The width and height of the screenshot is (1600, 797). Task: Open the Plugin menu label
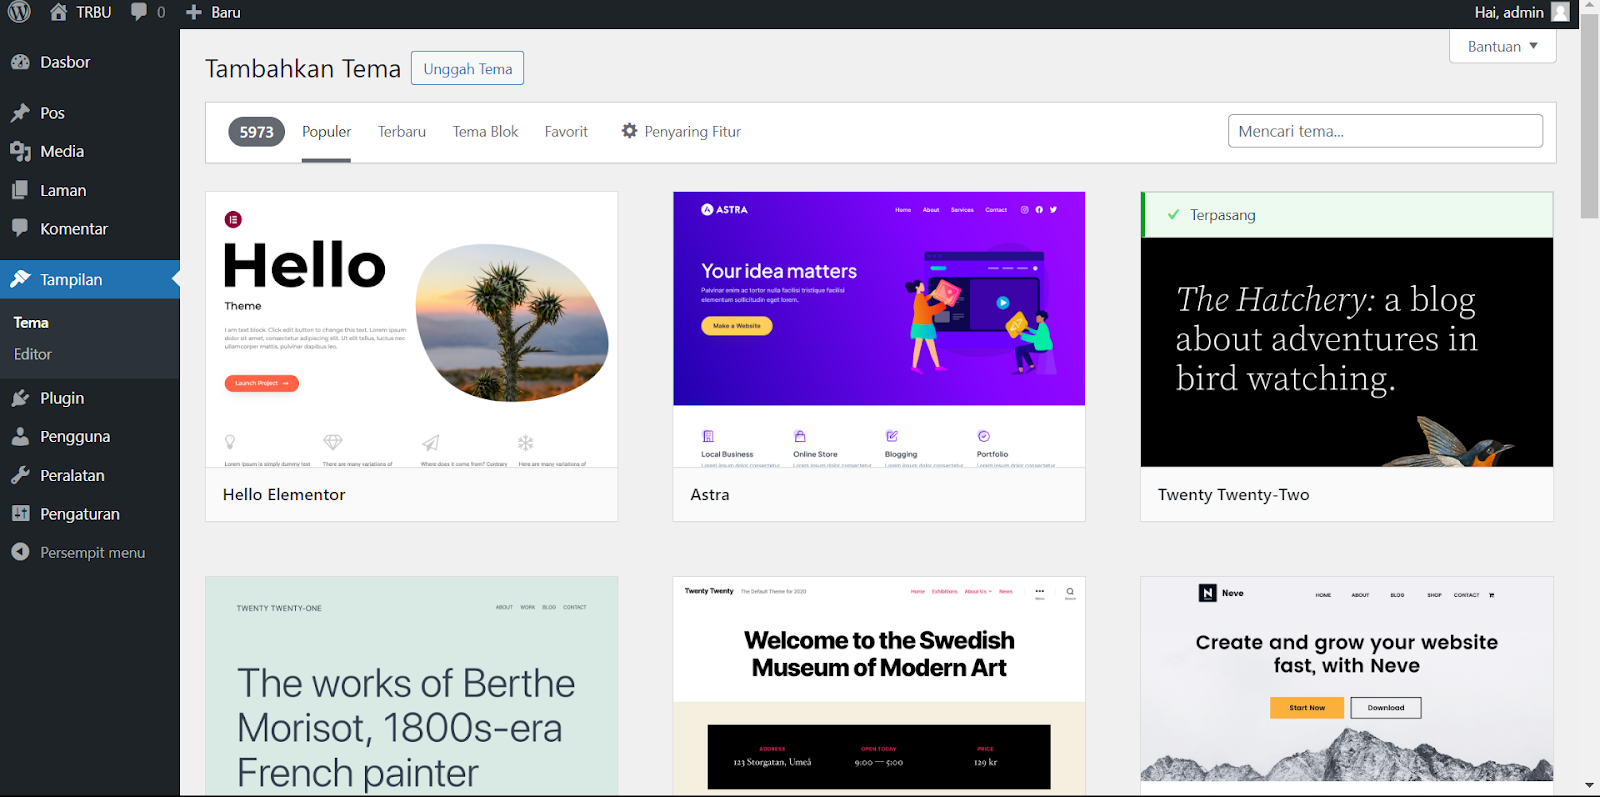62,398
